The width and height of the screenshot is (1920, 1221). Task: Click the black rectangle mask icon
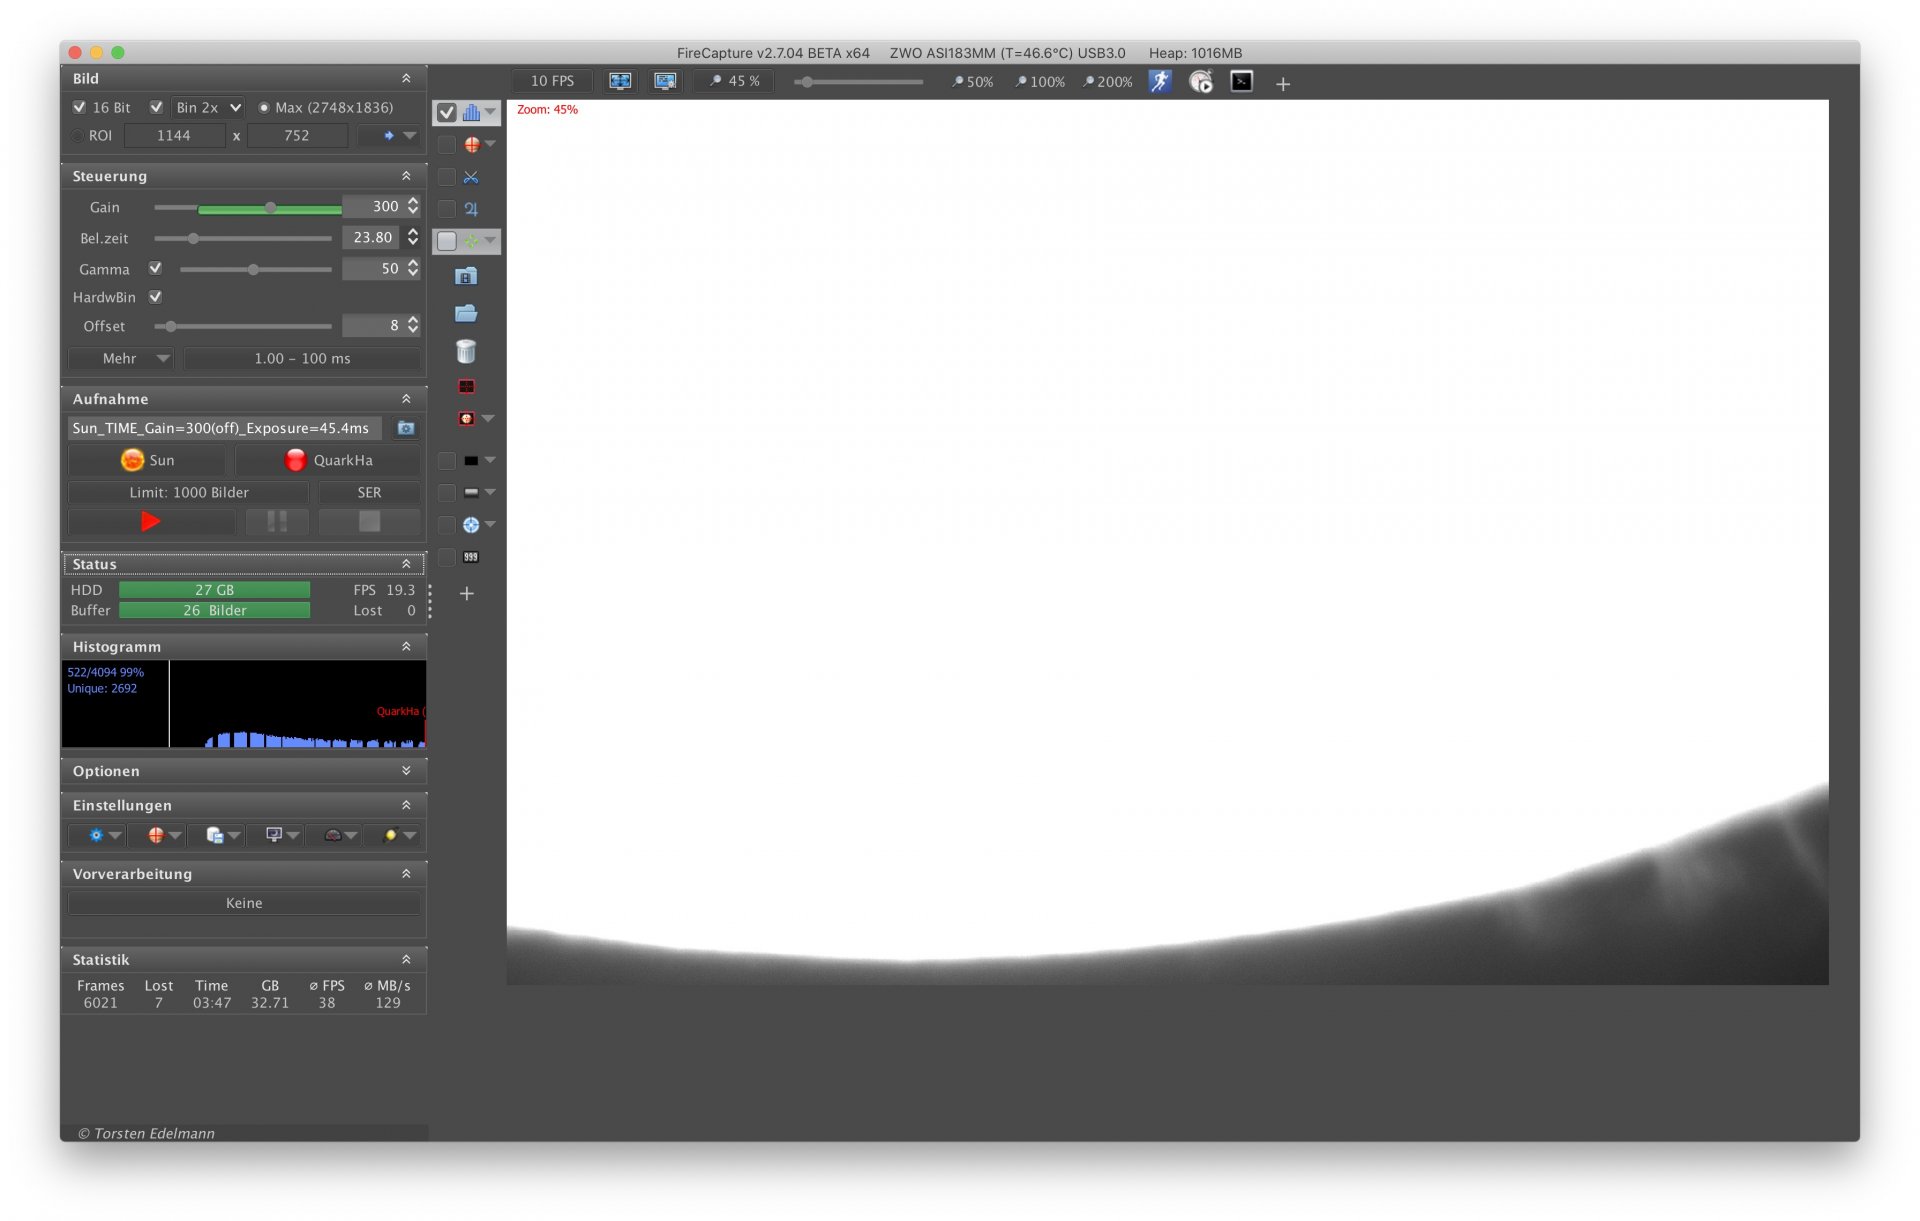click(x=471, y=461)
